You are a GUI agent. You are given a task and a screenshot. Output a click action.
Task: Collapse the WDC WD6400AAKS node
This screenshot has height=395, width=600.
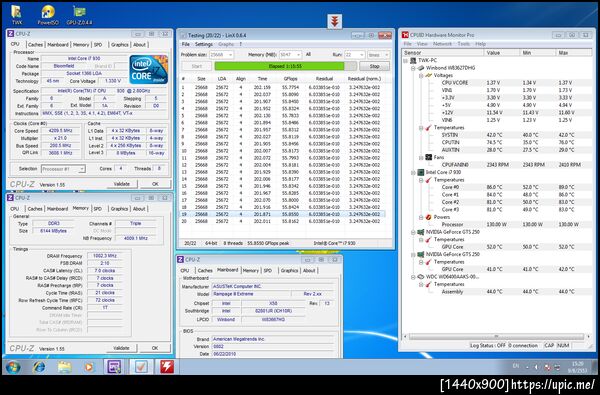413,277
